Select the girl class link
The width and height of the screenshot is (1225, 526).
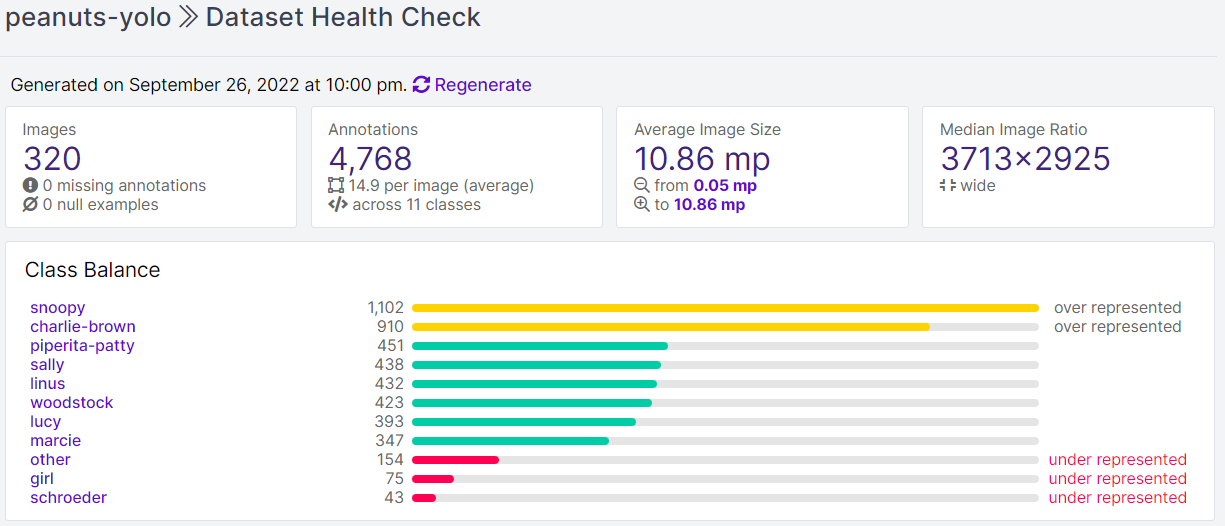42,479
